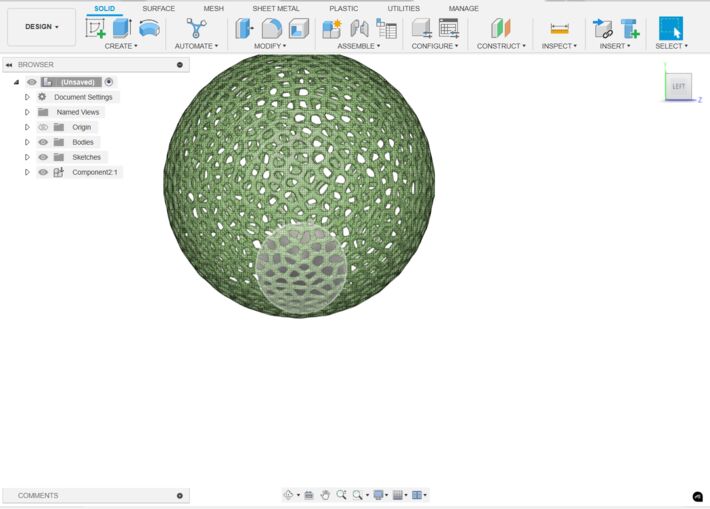Select the Joint tool icon
Viewport: 710px width, 509px height.
(360, 29)
